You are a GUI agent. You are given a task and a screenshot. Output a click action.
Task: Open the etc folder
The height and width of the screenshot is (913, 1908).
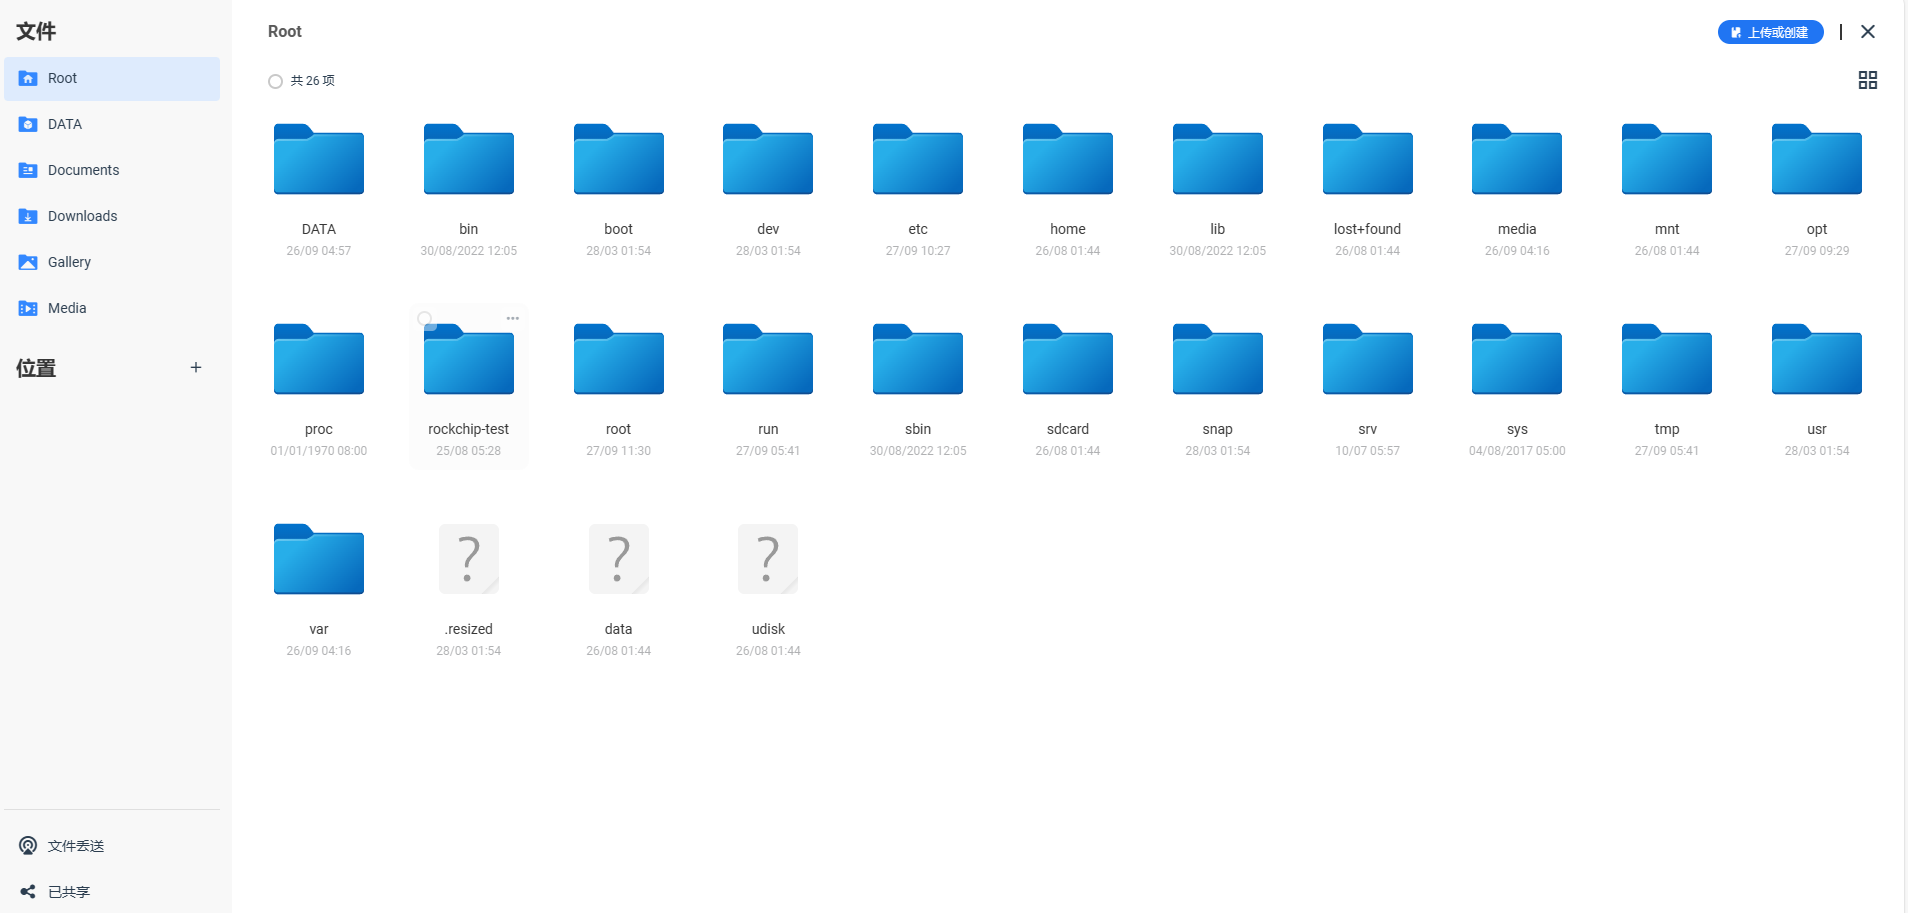pyautogui.click(x=918, y=159)
